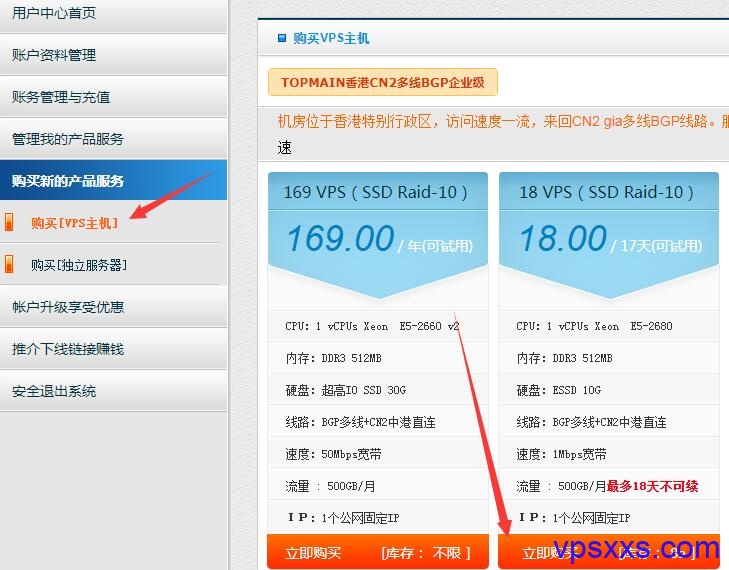Screen dimensions: 729x570
Task: Select 管理我的产品服务 menu entry
Action: (x=68, y=139)
